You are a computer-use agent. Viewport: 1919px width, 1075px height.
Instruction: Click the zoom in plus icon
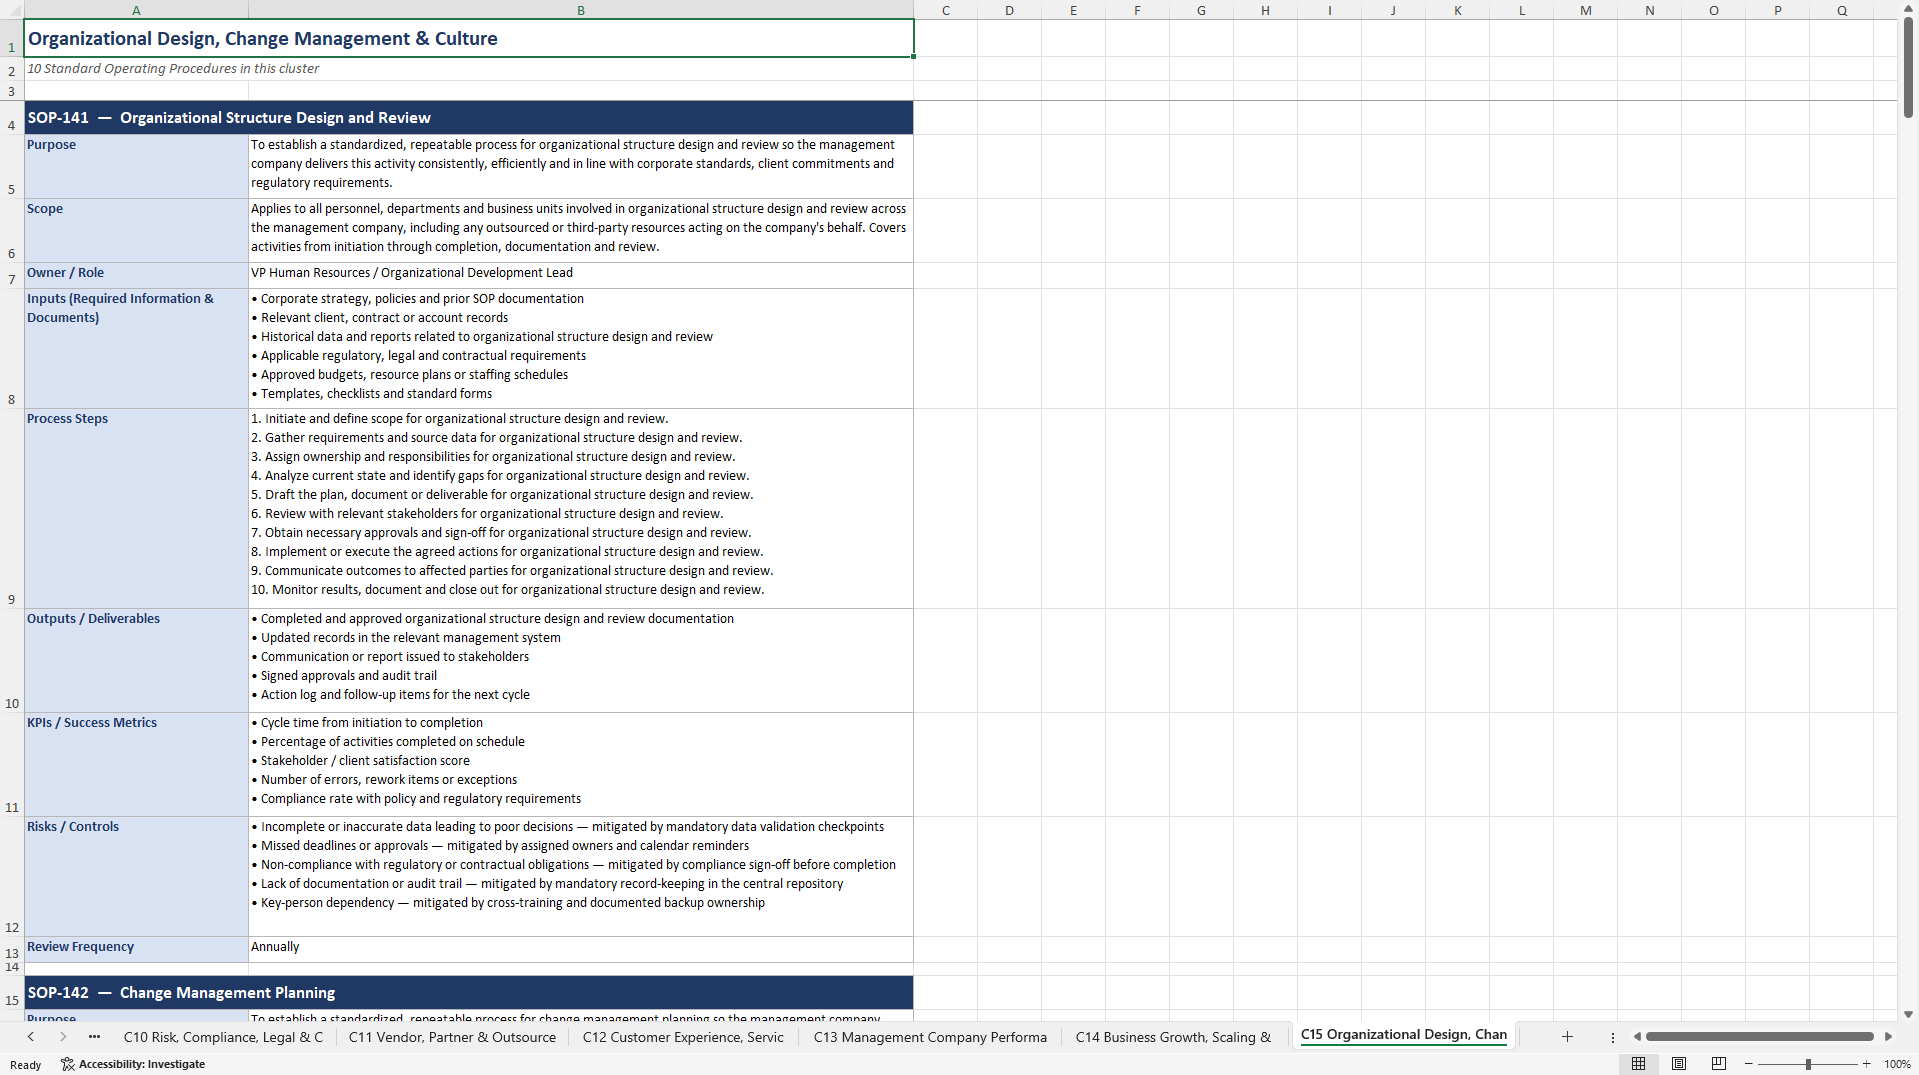(1867, 1064)
